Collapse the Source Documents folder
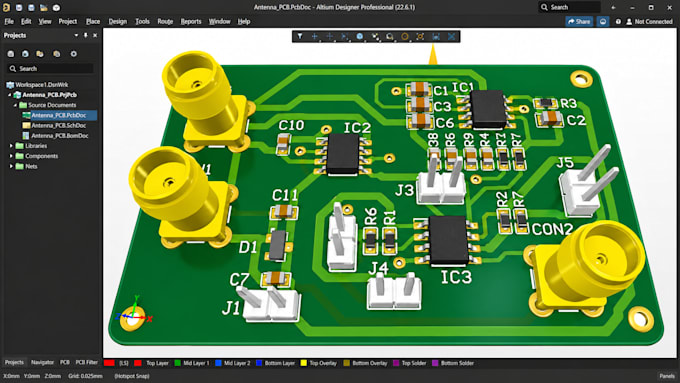Screen dimensions: 680x383 click(15, 105)
